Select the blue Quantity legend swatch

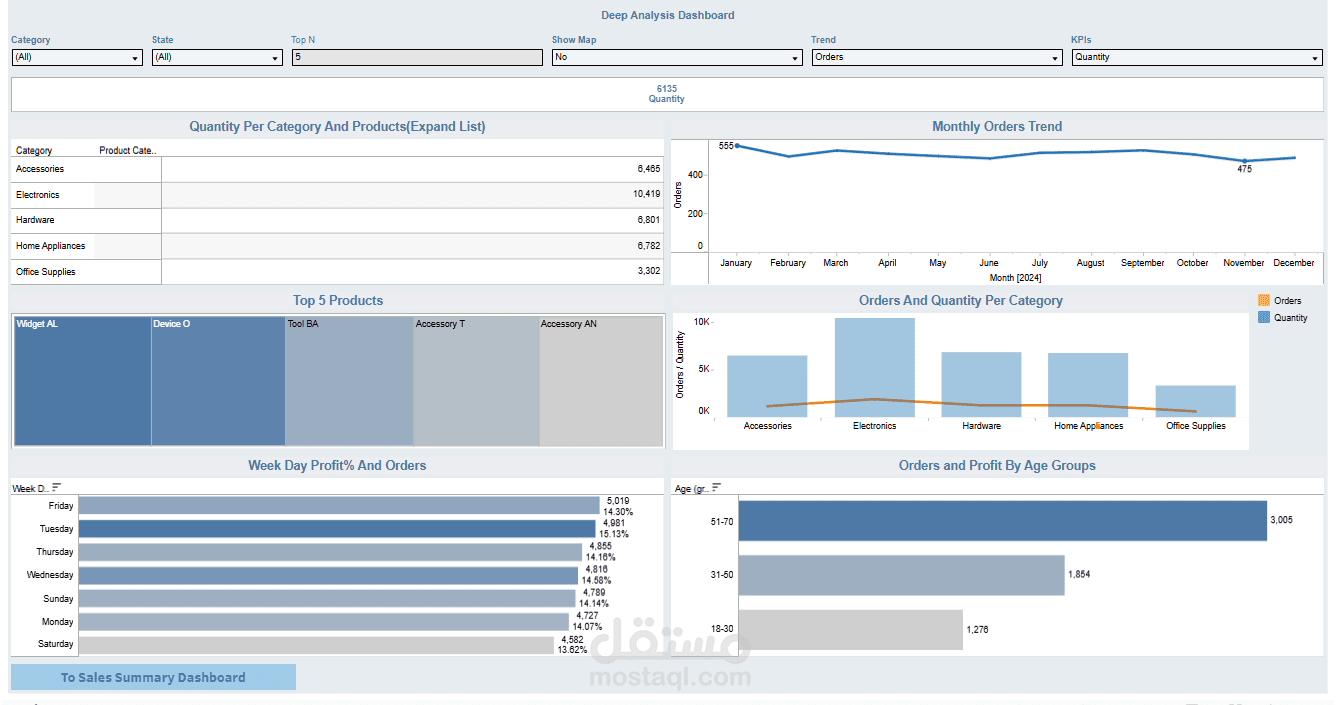[1263, 317]
